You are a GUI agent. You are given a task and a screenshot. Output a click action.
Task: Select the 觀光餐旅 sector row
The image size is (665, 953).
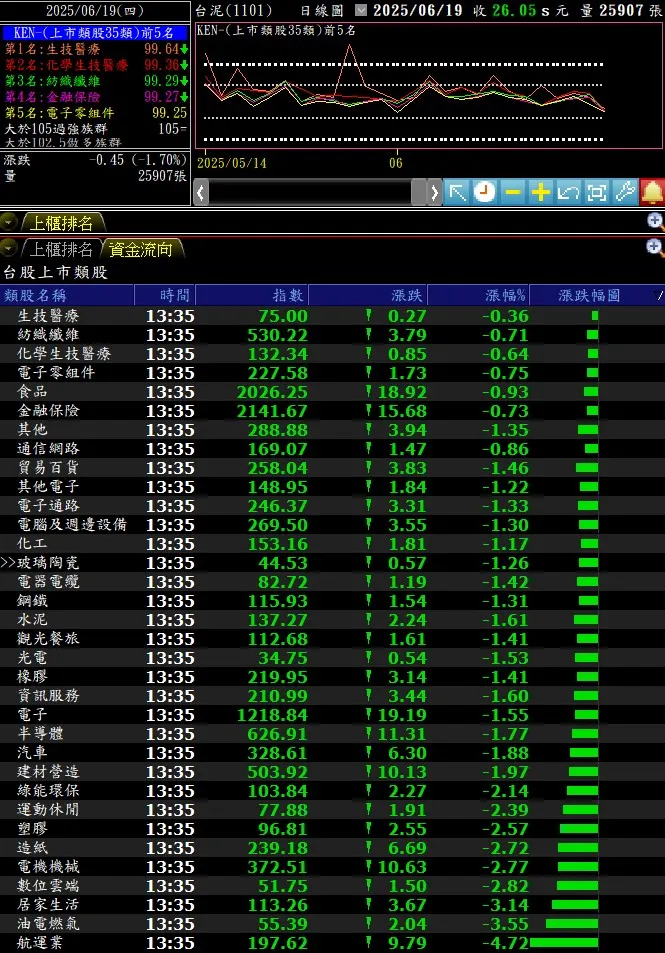332,638
